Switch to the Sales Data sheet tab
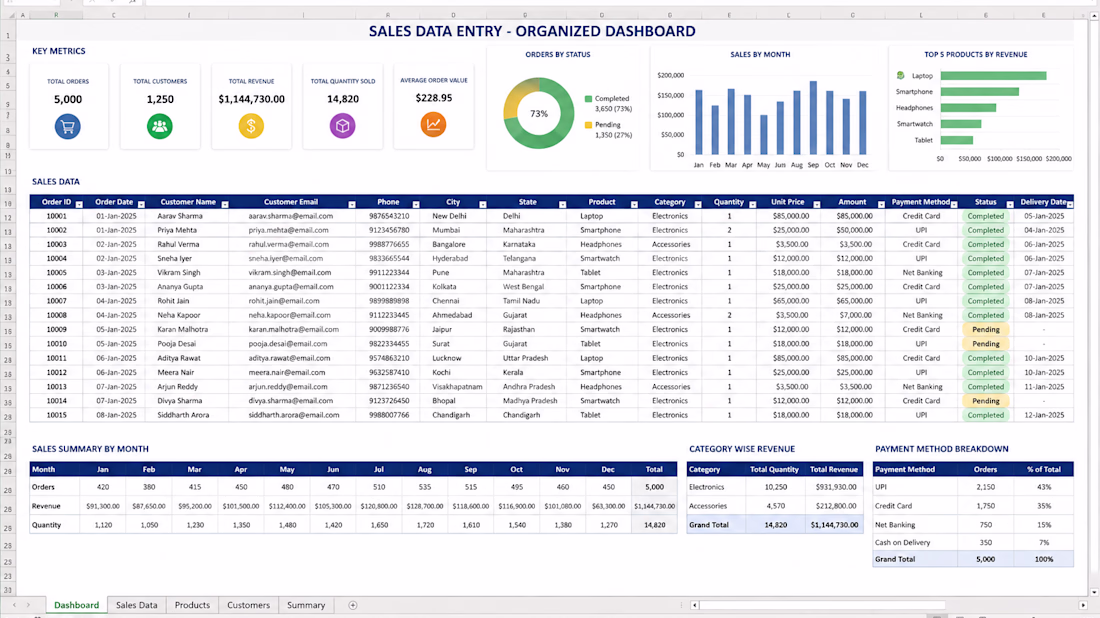 (x=137, y=605)
